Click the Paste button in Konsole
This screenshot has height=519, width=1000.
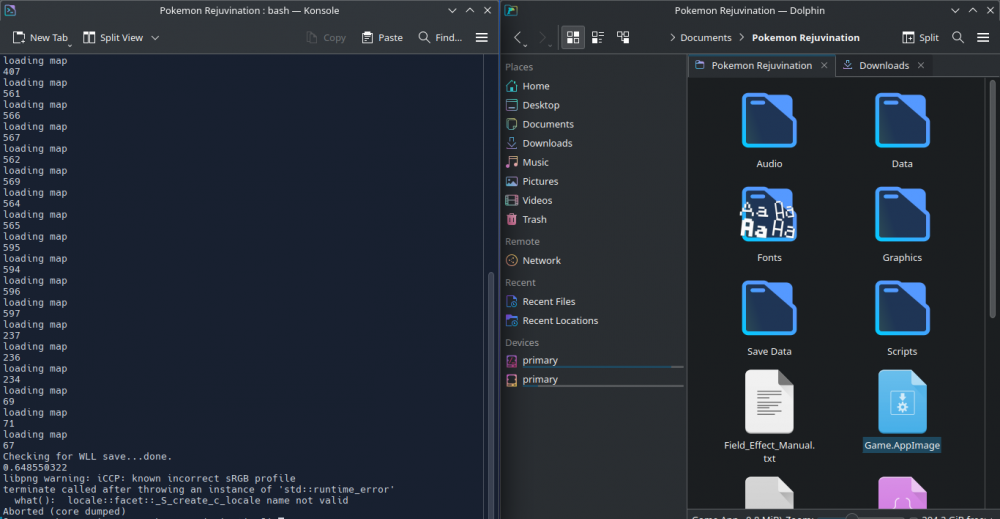pos(382,38)
